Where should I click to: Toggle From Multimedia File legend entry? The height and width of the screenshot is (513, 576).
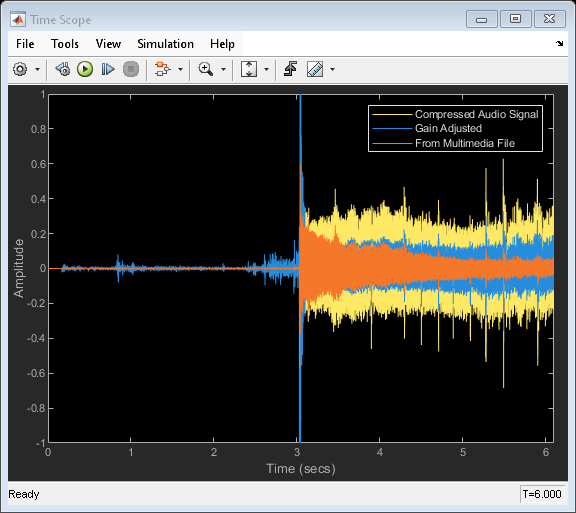(443, 143)
